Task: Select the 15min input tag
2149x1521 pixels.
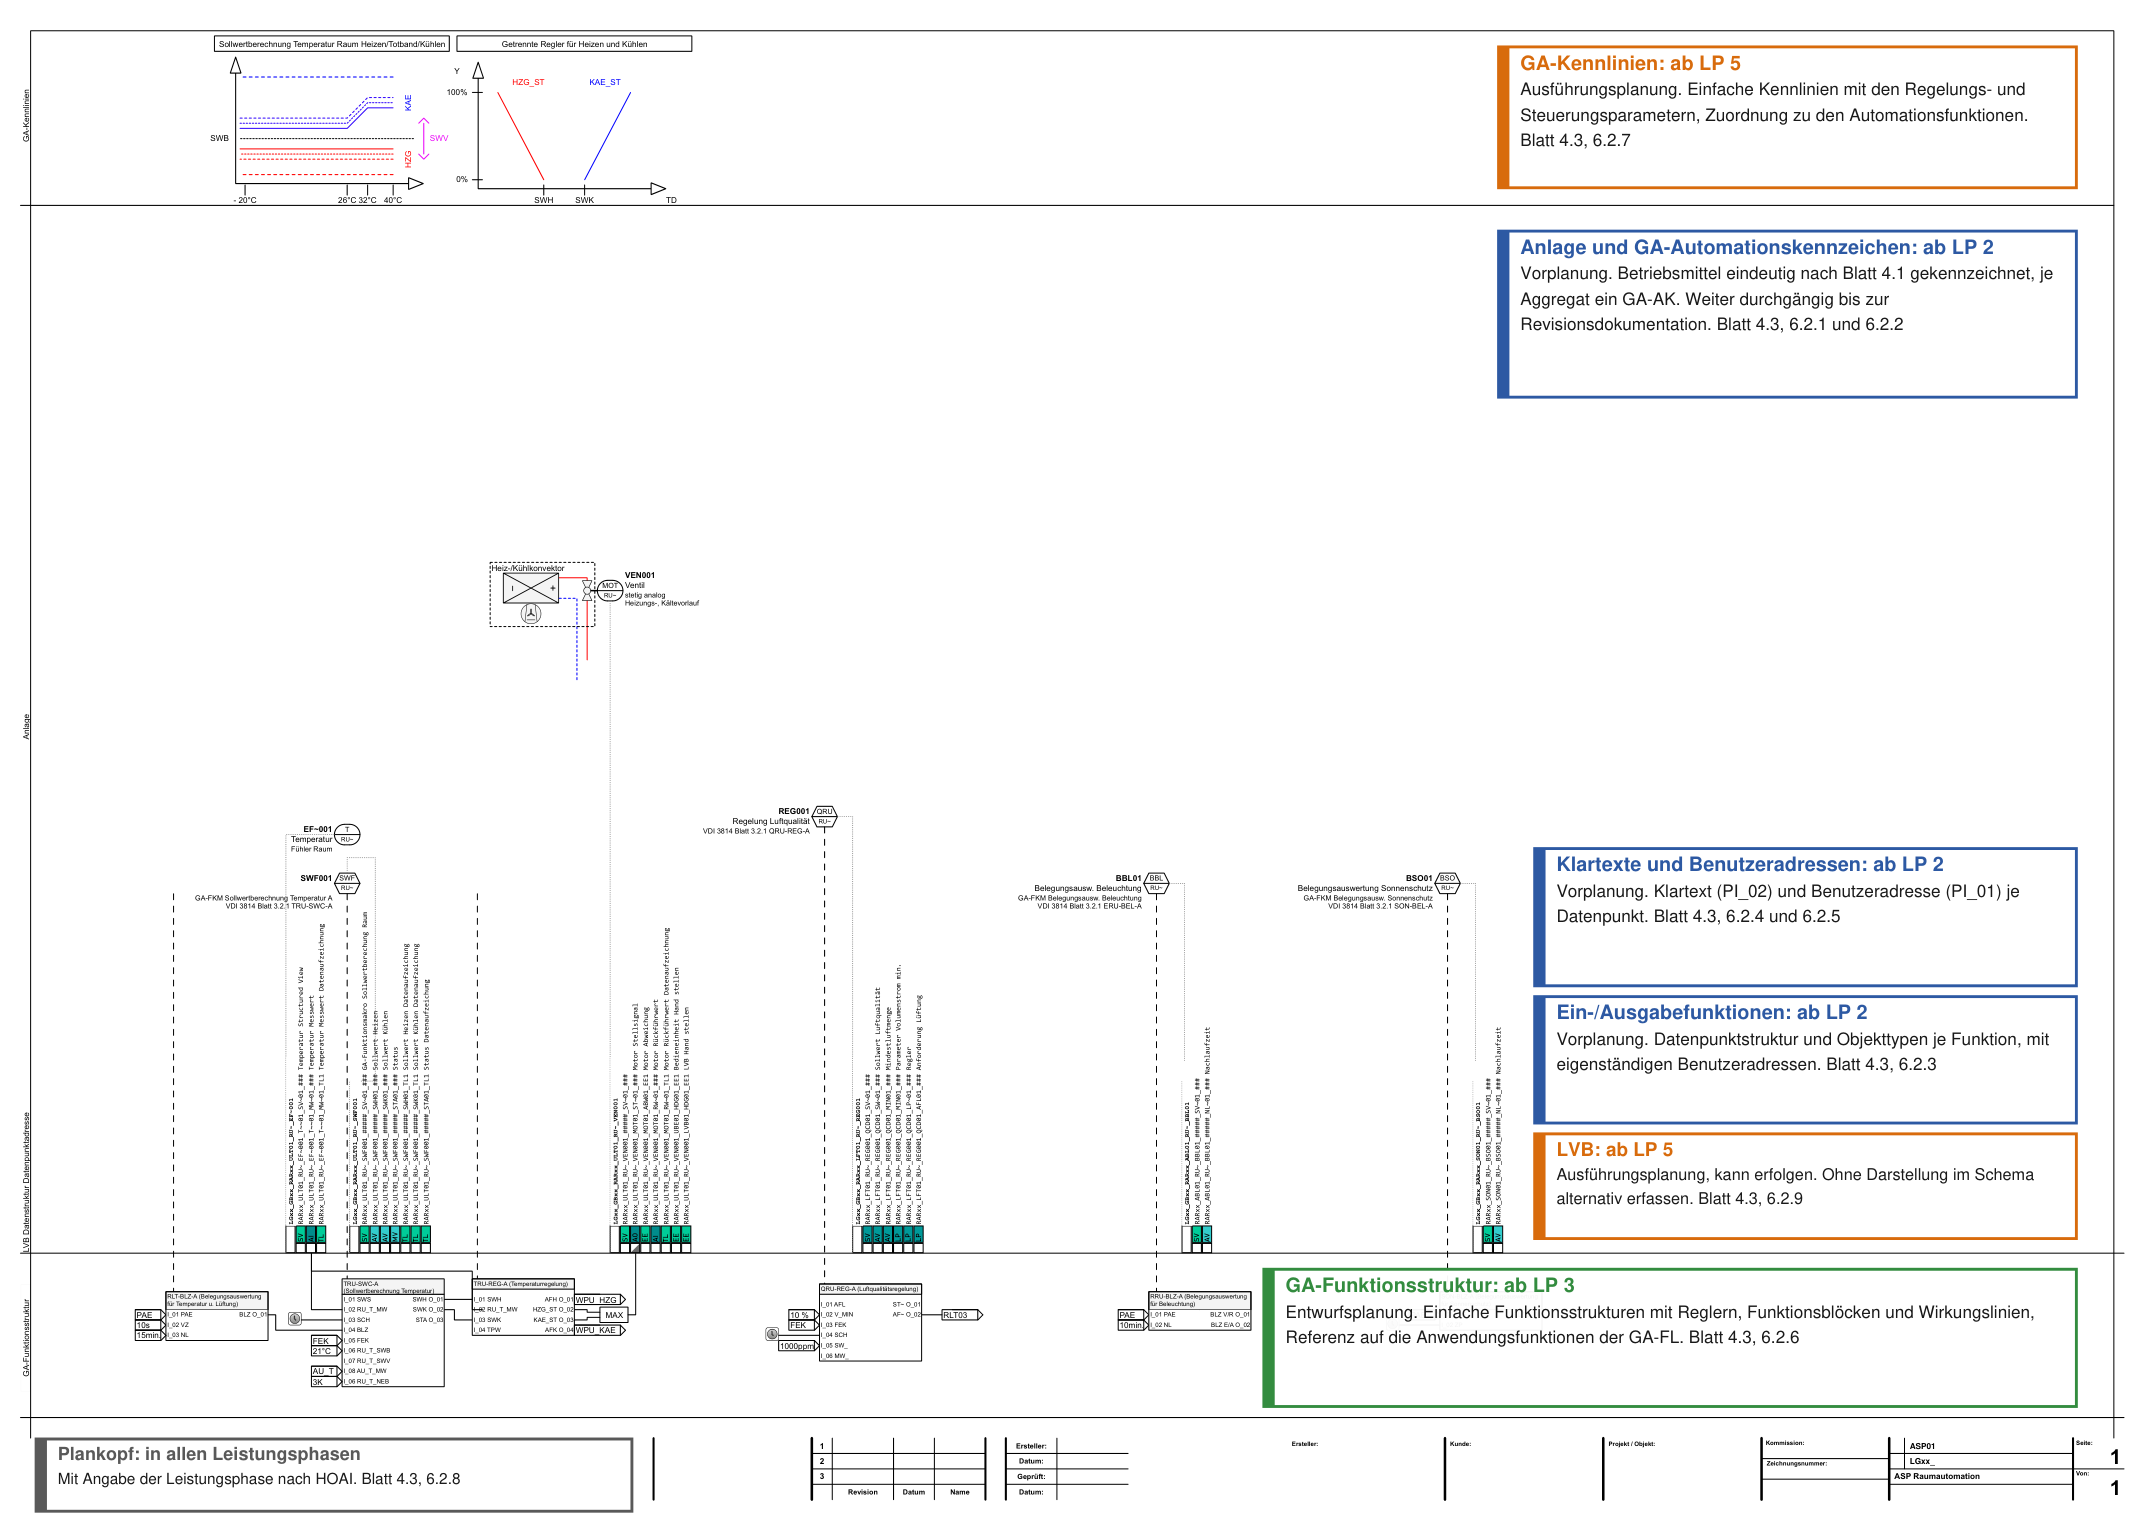Action: point(150,1335)
